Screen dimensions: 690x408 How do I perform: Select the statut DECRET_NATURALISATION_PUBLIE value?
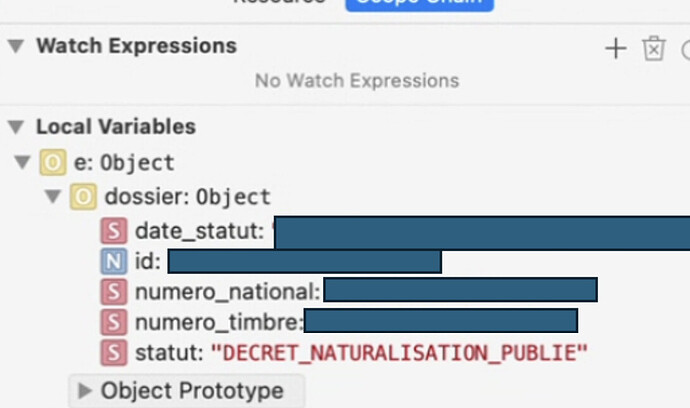pos(399,353)
